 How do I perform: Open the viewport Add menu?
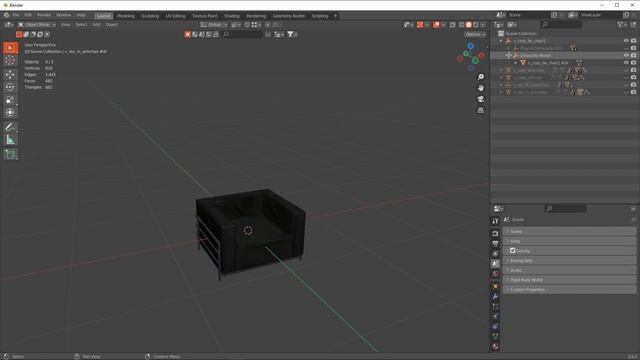[96, 25]
